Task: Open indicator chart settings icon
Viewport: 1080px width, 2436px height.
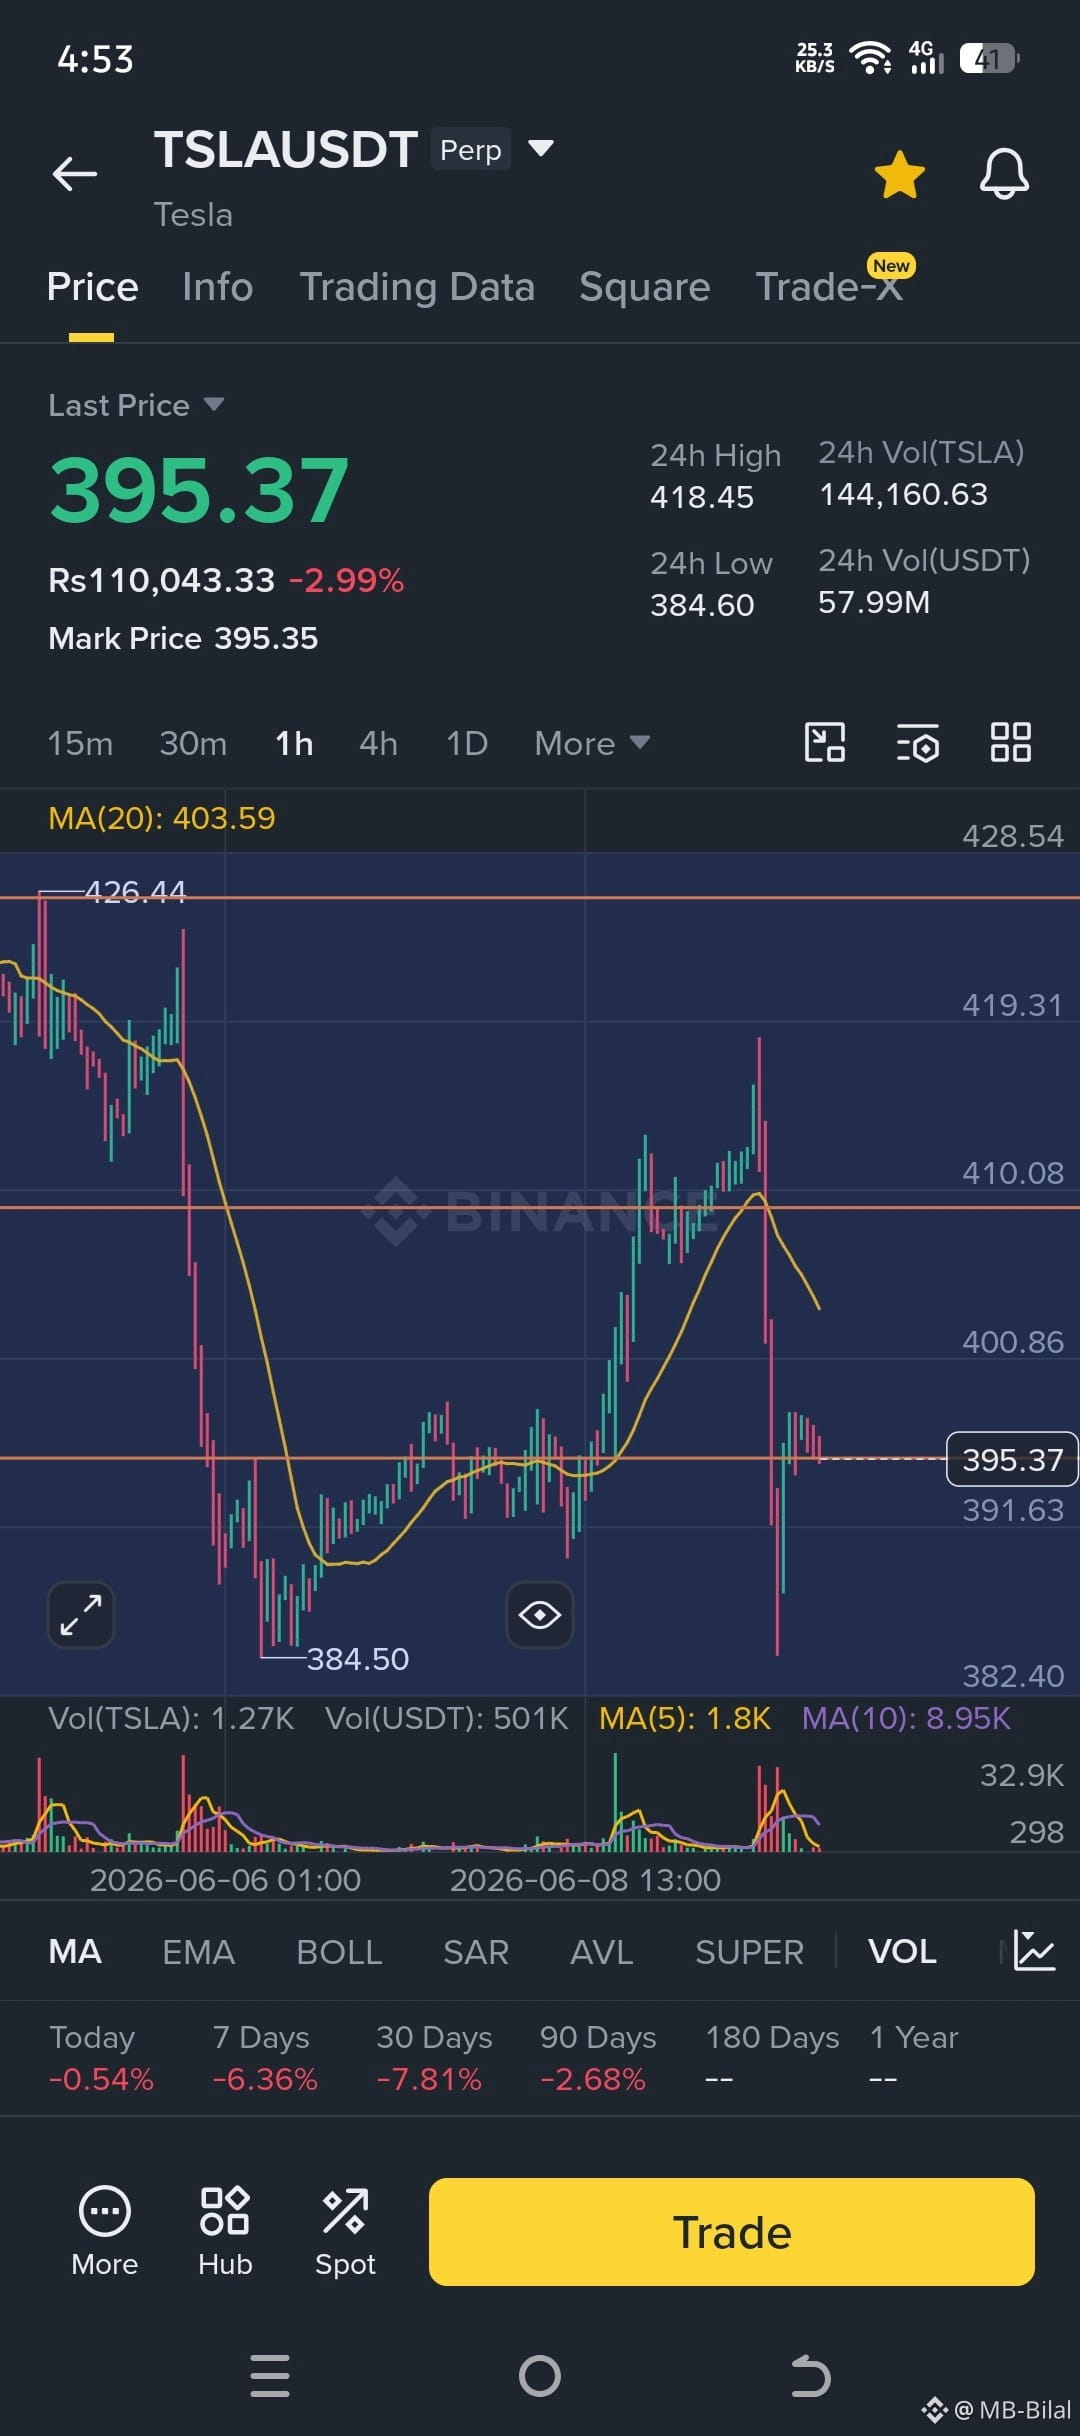Action: coord(1034,1951)
